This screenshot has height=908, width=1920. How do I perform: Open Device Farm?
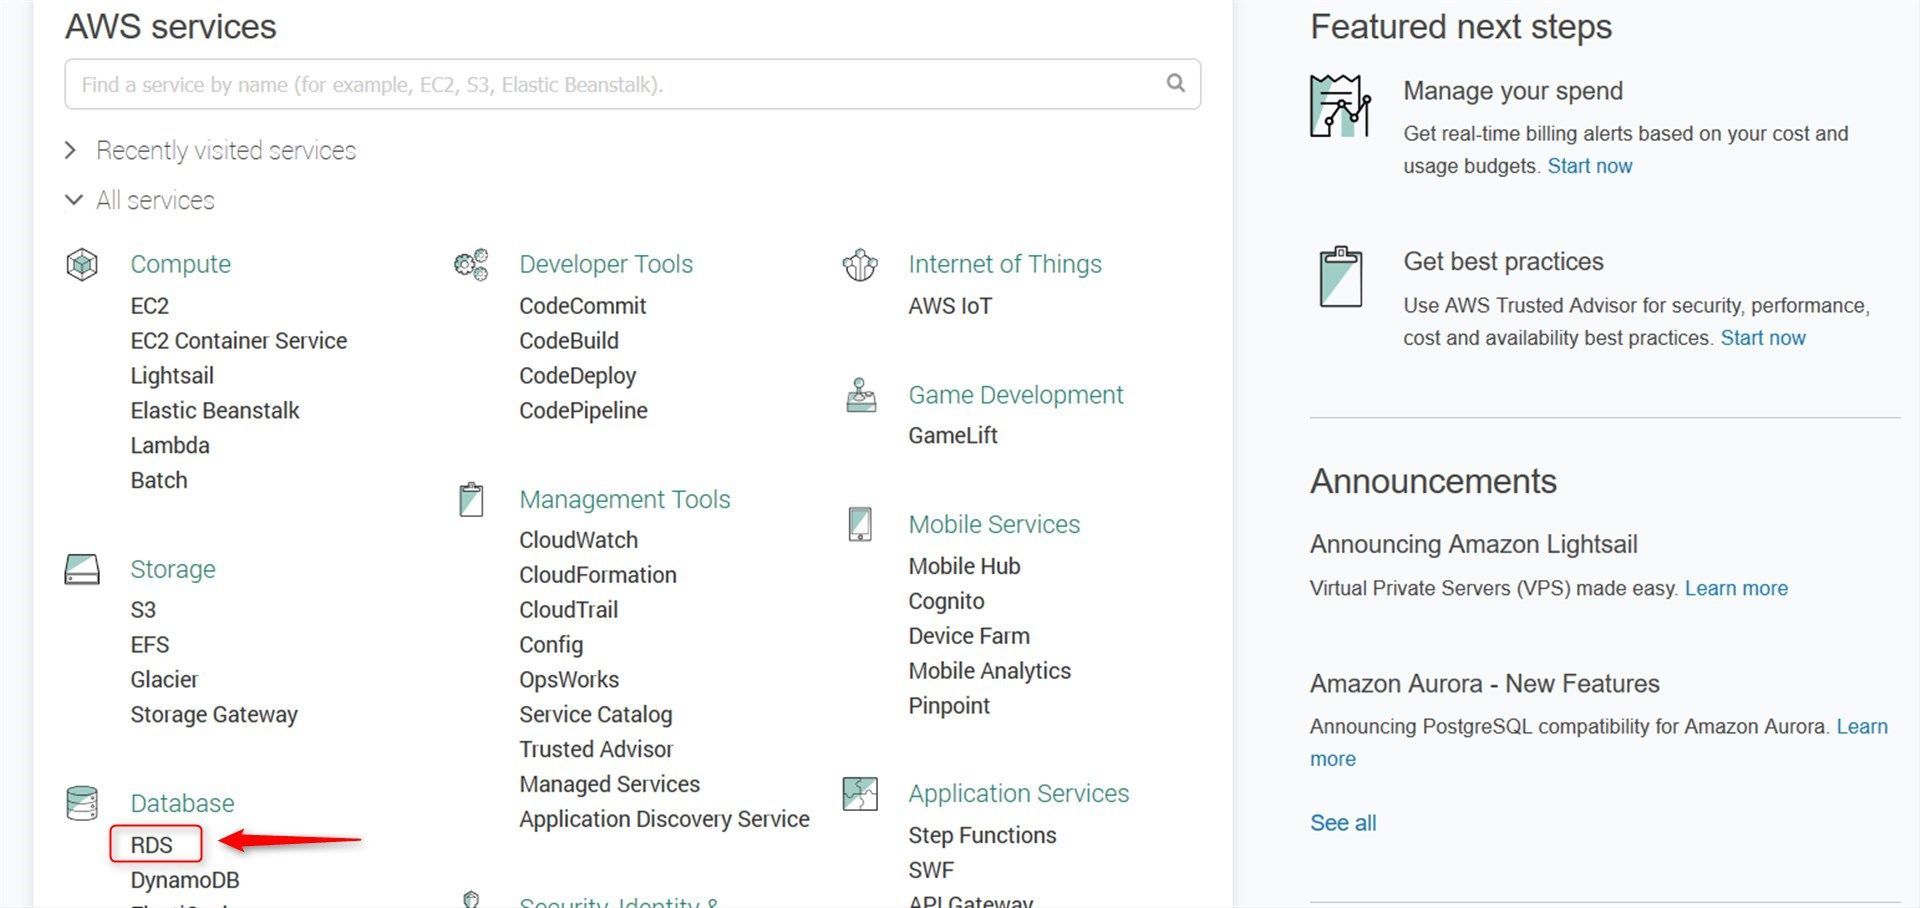pyautogui.click(x=969, y=636)
